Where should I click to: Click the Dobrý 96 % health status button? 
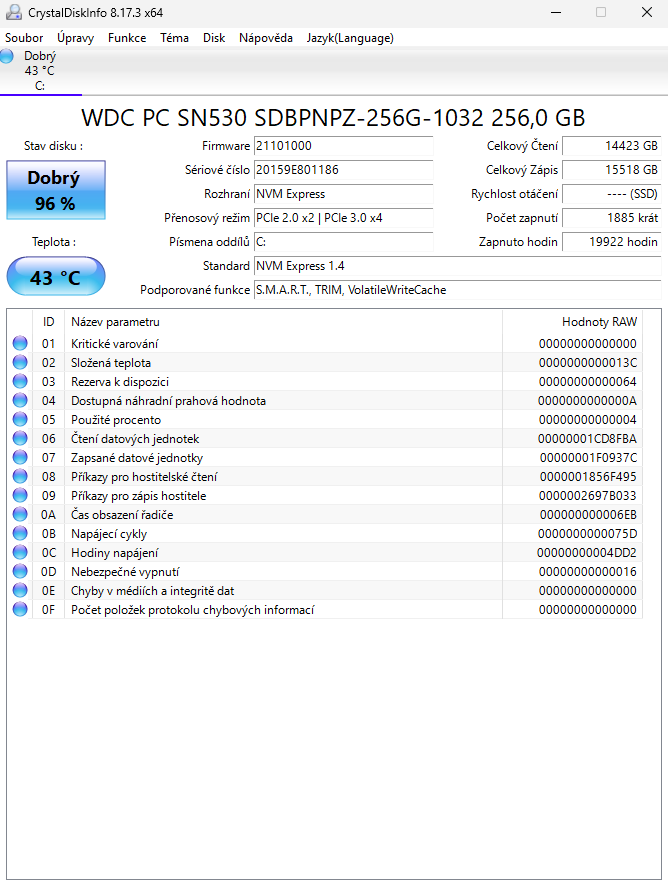(56, 190)
